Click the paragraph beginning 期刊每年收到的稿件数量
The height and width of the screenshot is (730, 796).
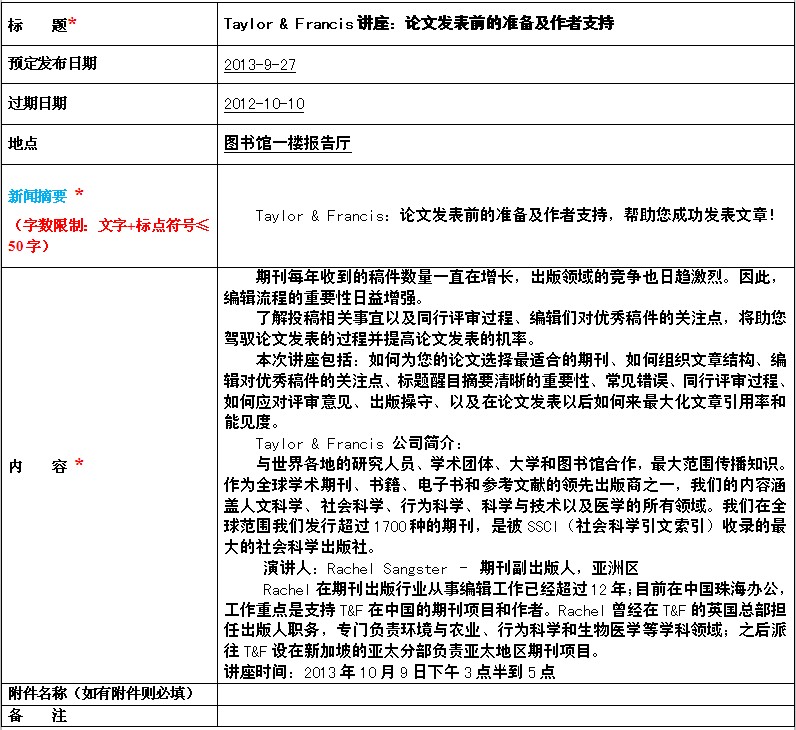(502, 287)
